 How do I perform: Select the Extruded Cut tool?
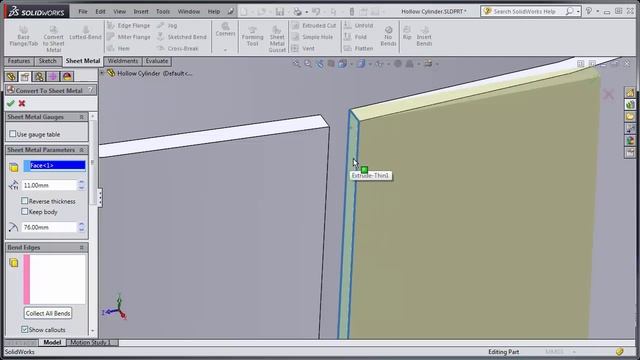pyautogui.click(x=313, y=25)
